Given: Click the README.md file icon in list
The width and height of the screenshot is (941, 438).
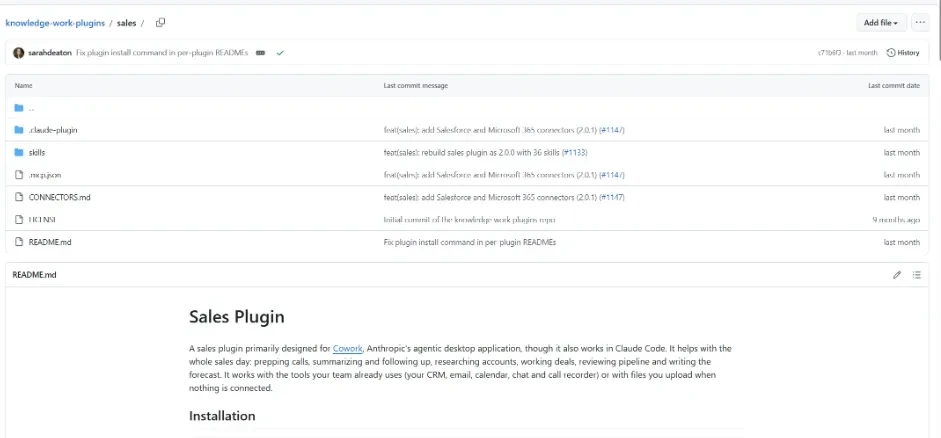Looking at the screenshot, I should 19,242.
